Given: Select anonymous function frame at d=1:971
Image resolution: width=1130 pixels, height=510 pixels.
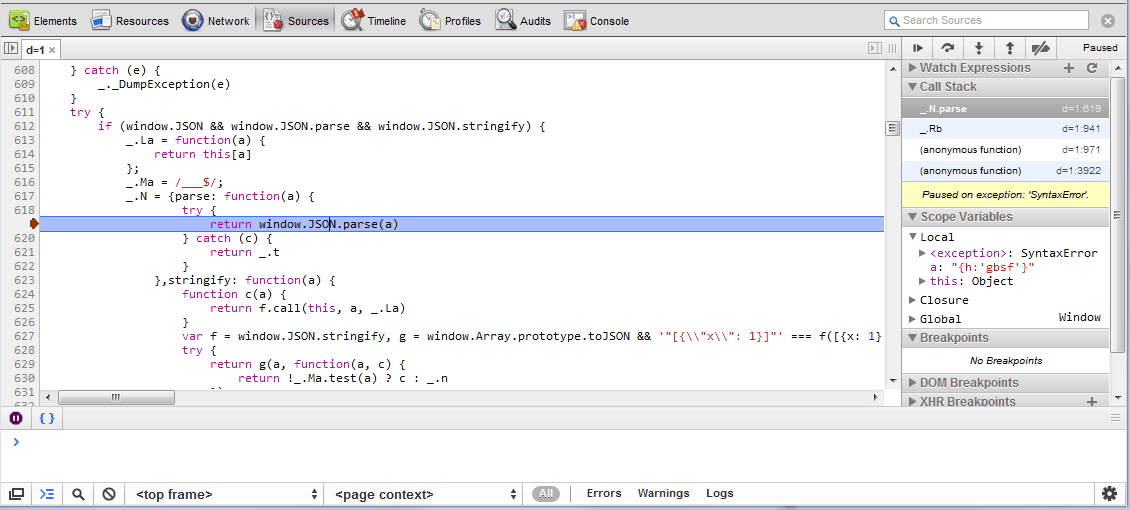Looking at the screenshot, I should coord(1005,150).
